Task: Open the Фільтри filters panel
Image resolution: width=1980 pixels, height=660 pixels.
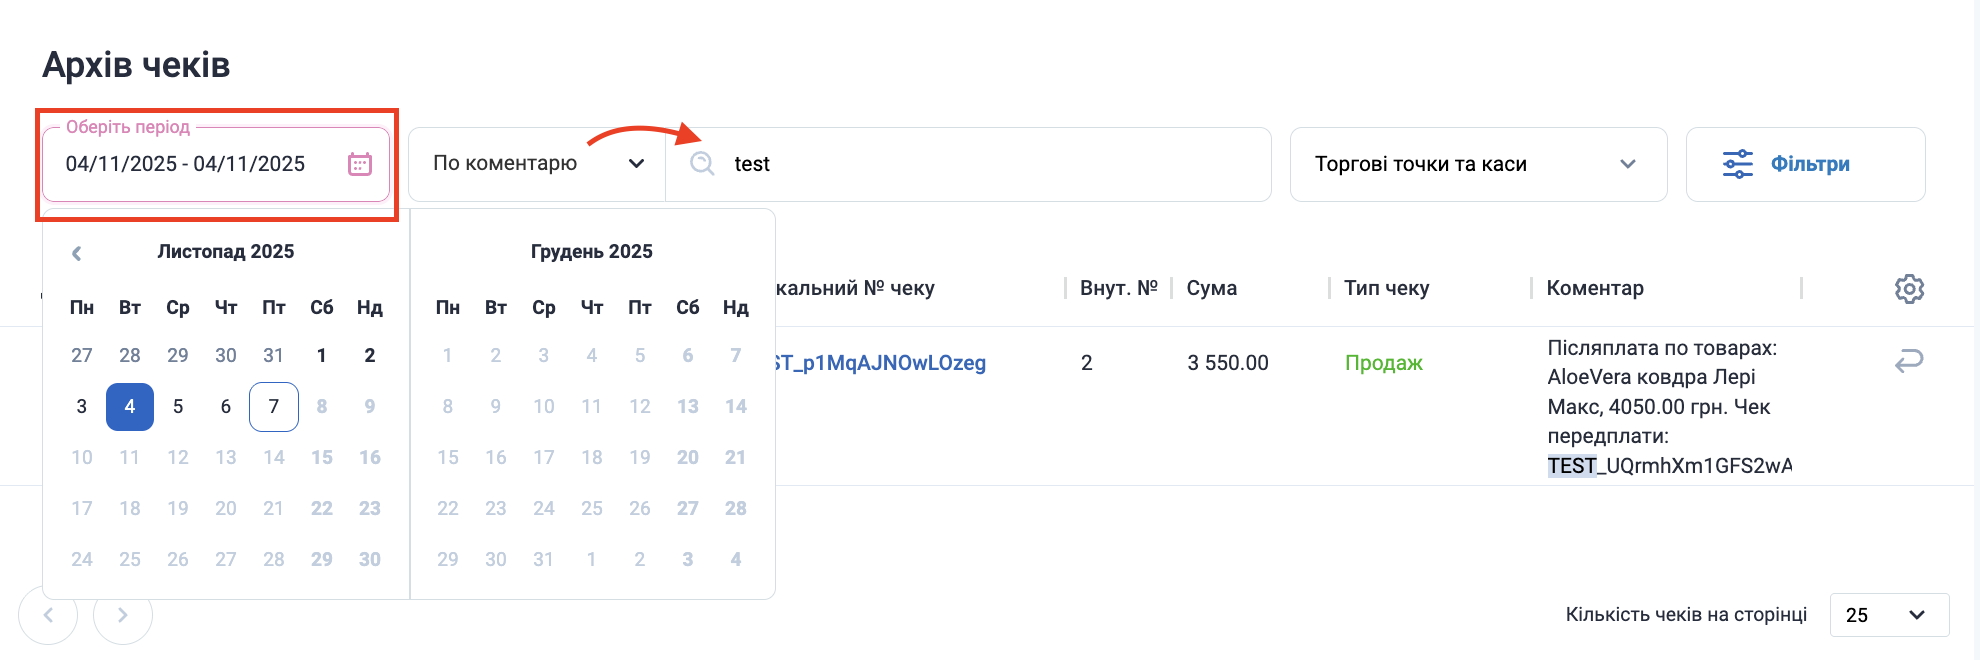Action: 1808,164
